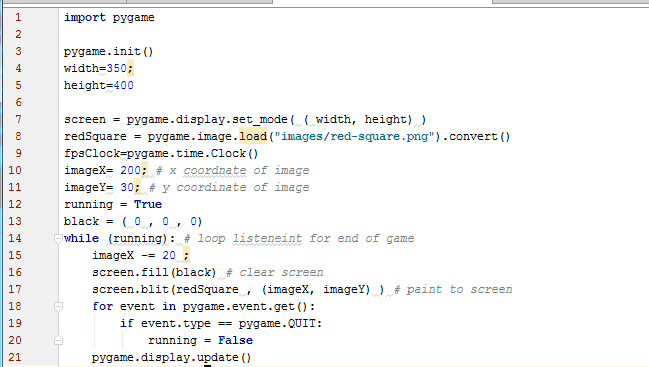The height and width of the screenshot is (367, 649).
Task: Click line number 10 in the gutter
Action: point(14,170)
